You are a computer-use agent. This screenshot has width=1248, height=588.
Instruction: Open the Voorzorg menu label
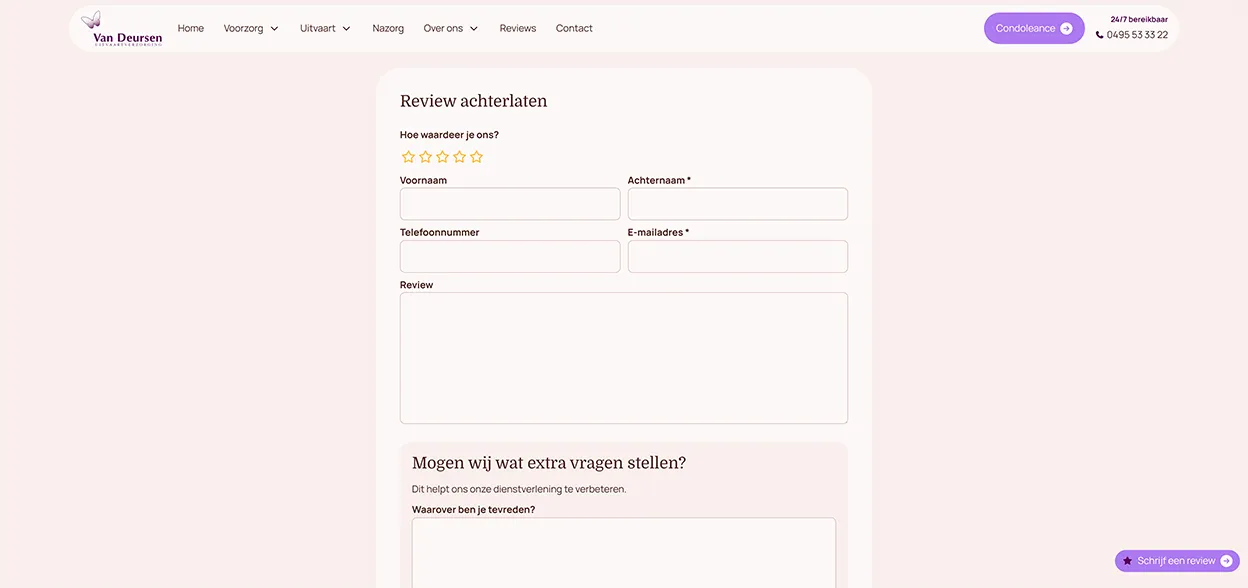[243, 29]
